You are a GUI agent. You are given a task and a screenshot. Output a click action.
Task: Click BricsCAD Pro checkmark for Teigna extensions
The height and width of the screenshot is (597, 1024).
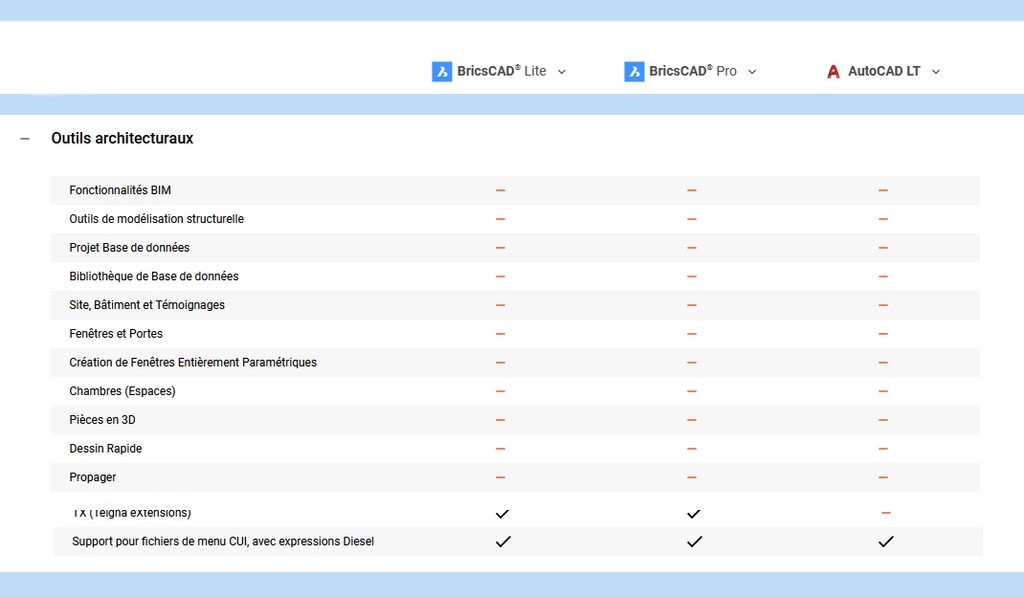694,514
